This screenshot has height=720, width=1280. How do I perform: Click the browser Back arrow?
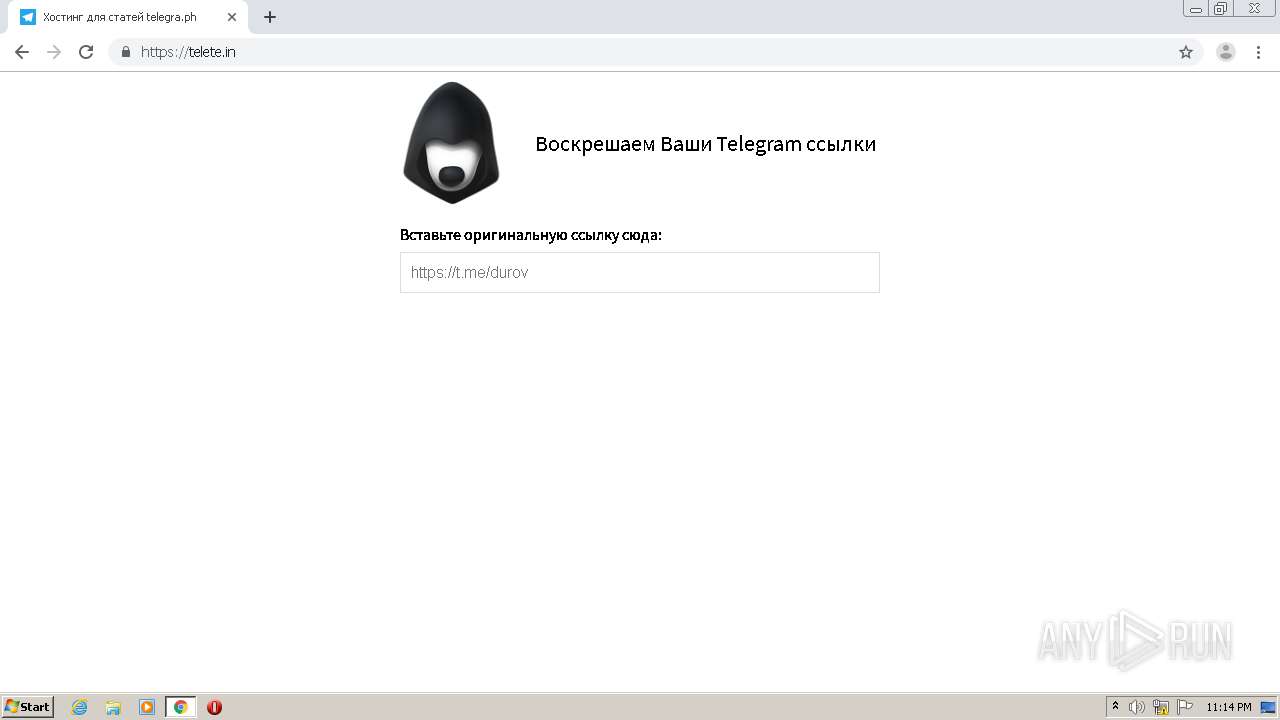coord(21,52)
